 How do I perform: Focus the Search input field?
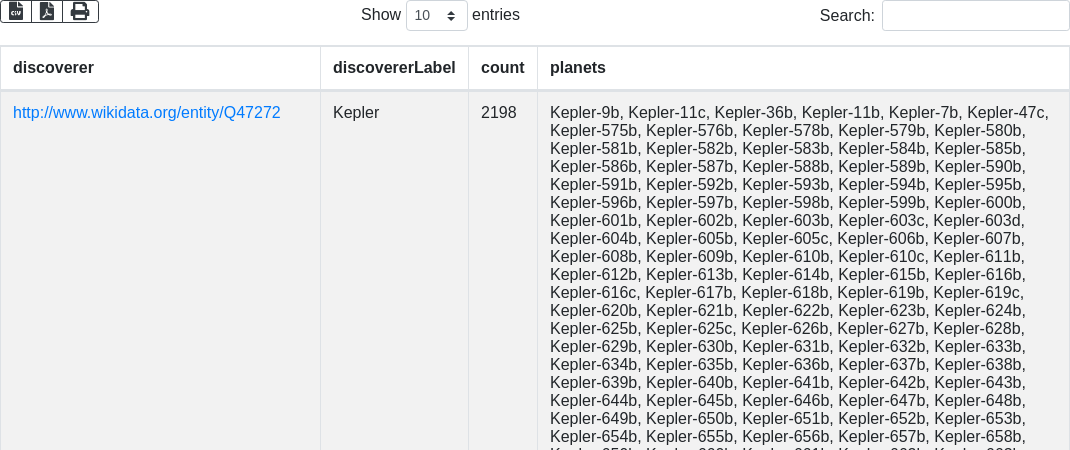click(x=975, y=15)
